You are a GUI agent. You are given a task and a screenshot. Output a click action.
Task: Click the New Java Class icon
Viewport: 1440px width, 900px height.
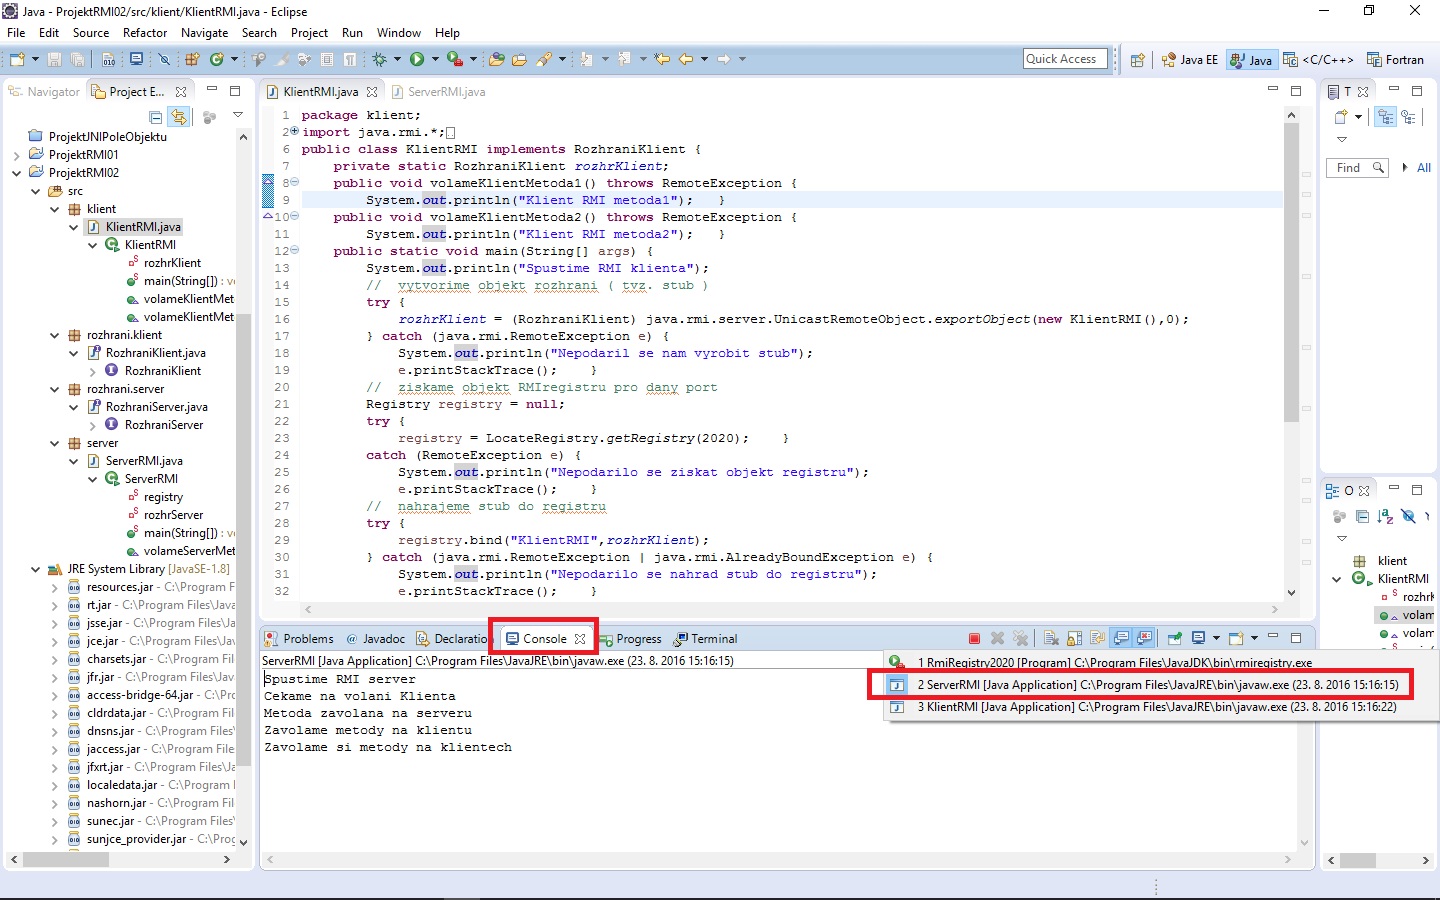point(216,60)
